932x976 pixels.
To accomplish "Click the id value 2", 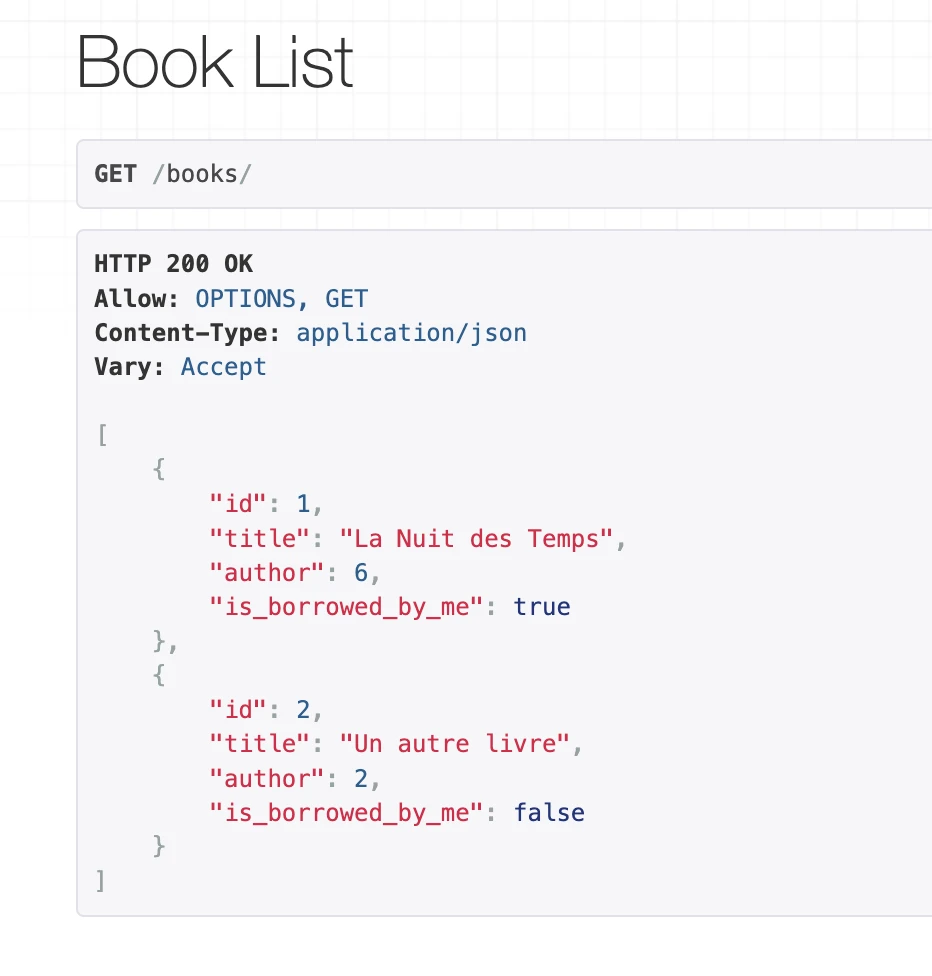I will coord(304,709).
